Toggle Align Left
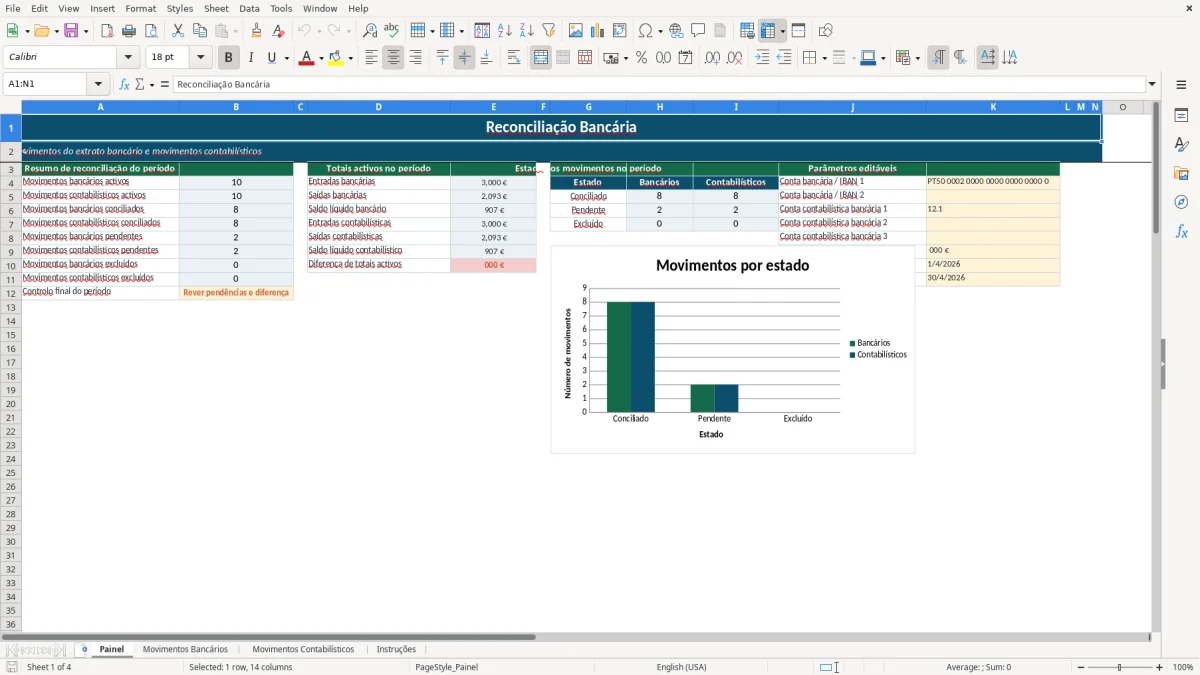The width and height of the screenshot is (1200, 675). [x=371, y=58]
